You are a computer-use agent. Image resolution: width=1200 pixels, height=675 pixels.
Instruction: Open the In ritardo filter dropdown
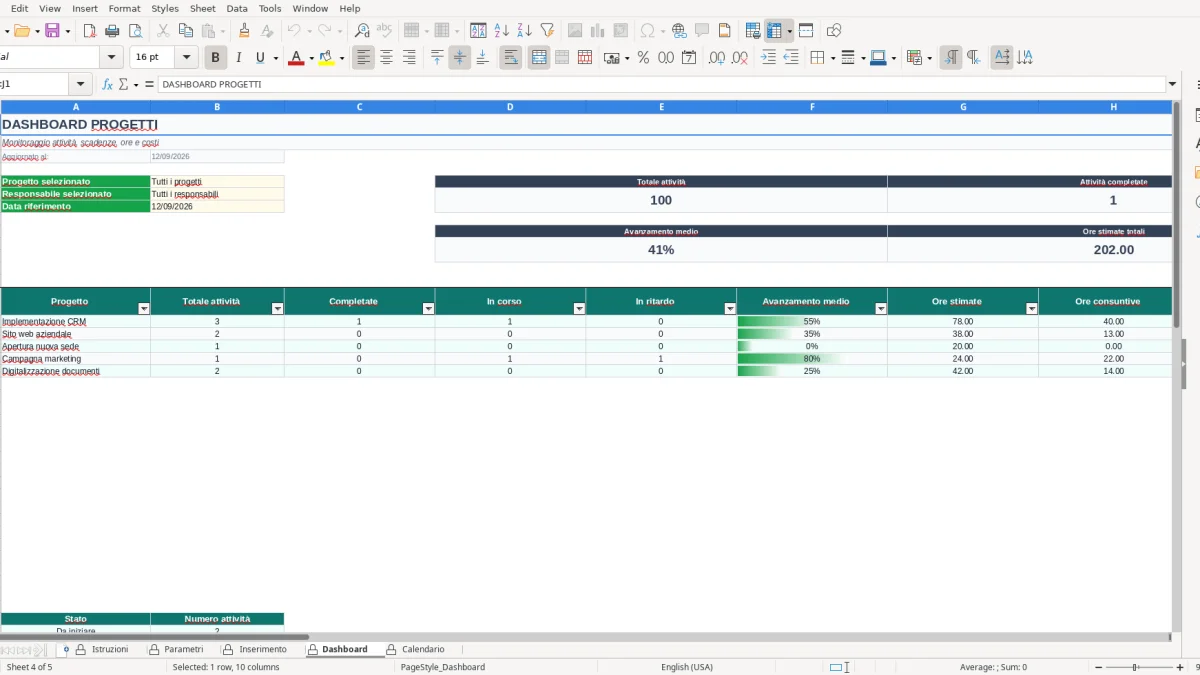[x=730, y=309]
